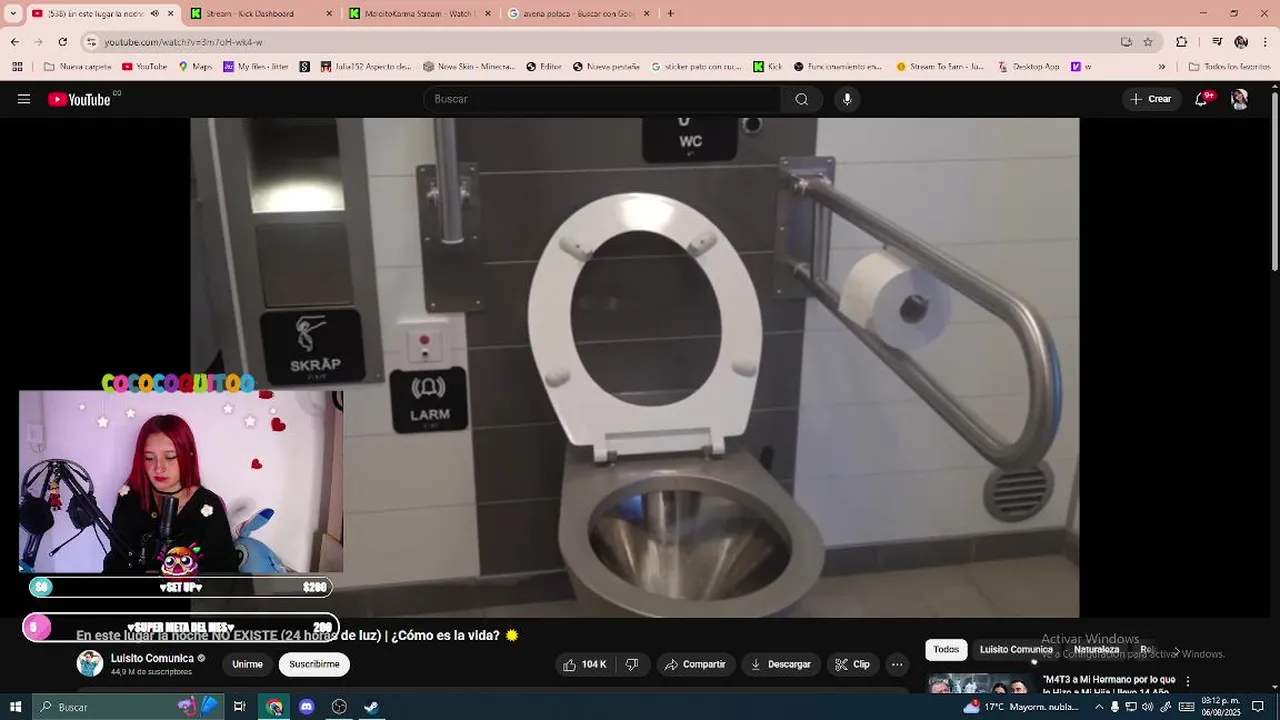
Task: Open the Chrome apps grid in bookmarks bar
Action: tap(17, 67)
